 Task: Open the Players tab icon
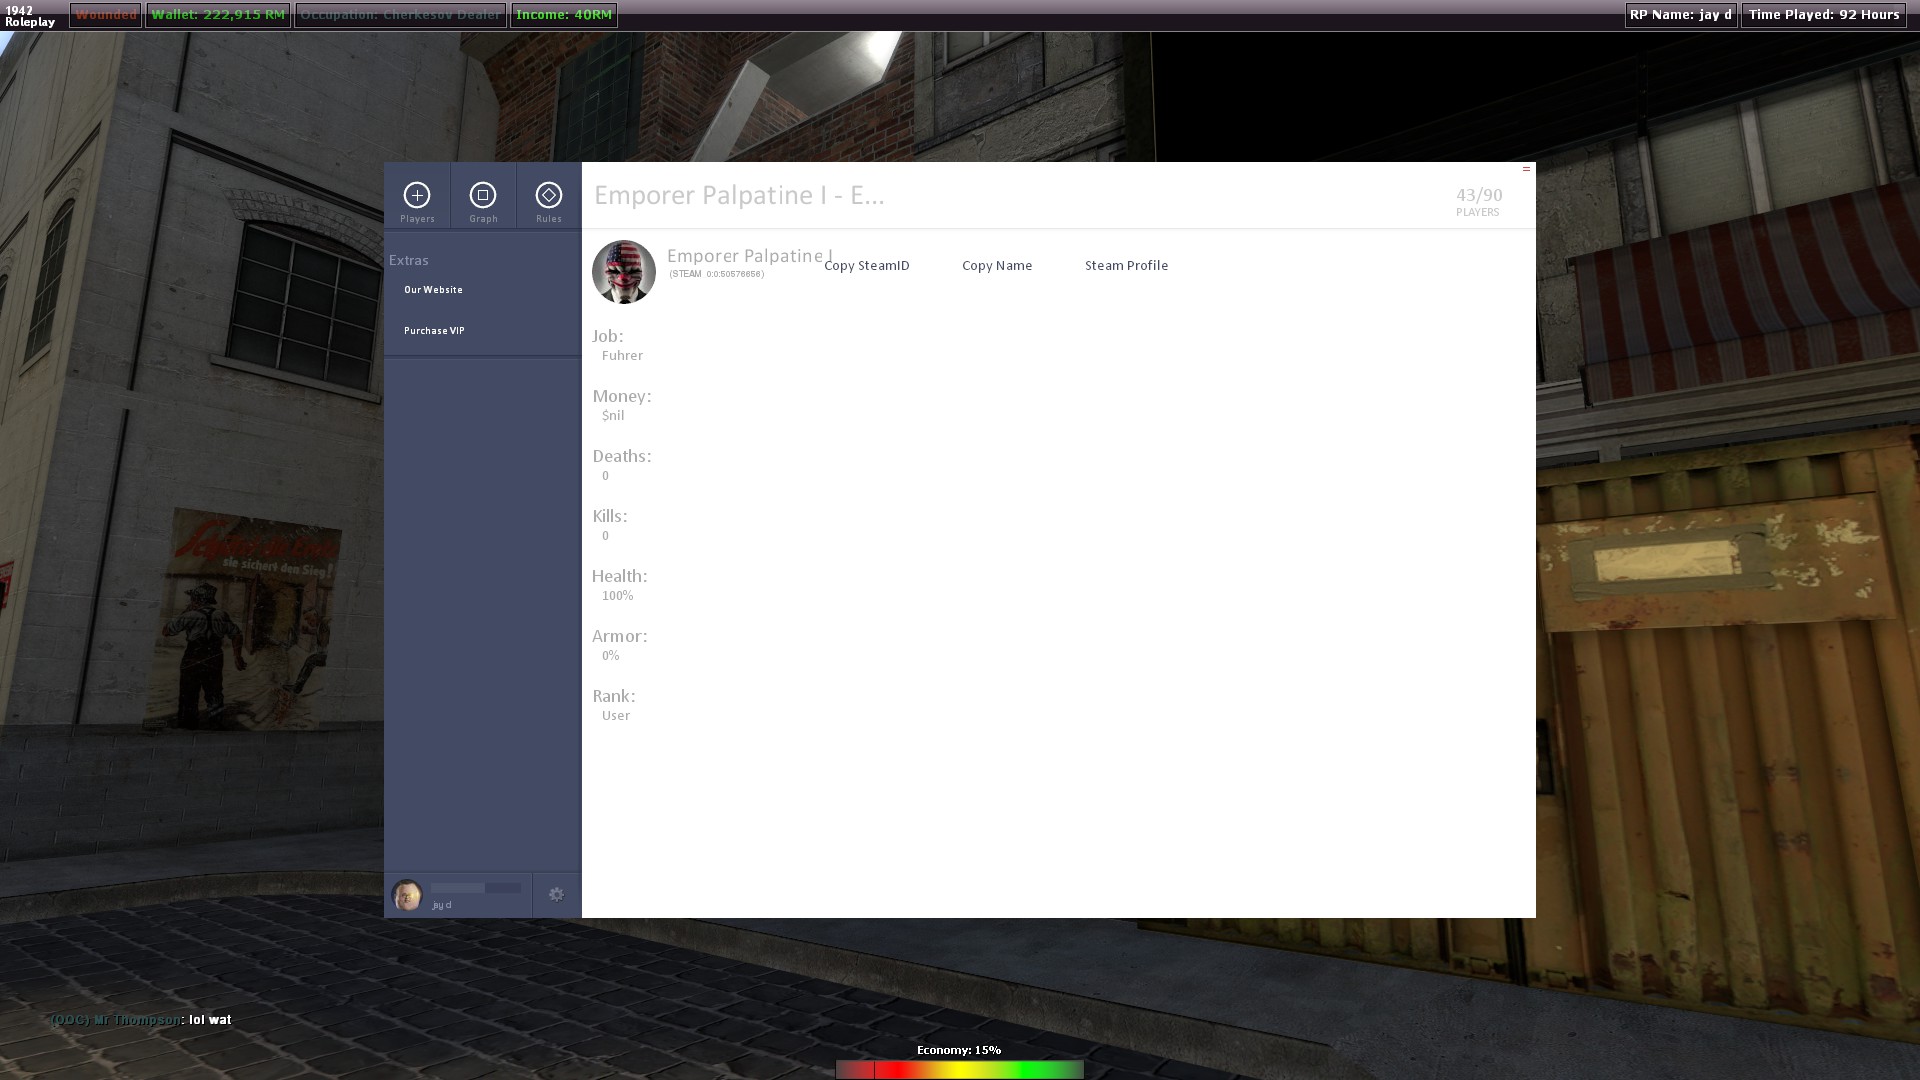(x=417, y=196)
